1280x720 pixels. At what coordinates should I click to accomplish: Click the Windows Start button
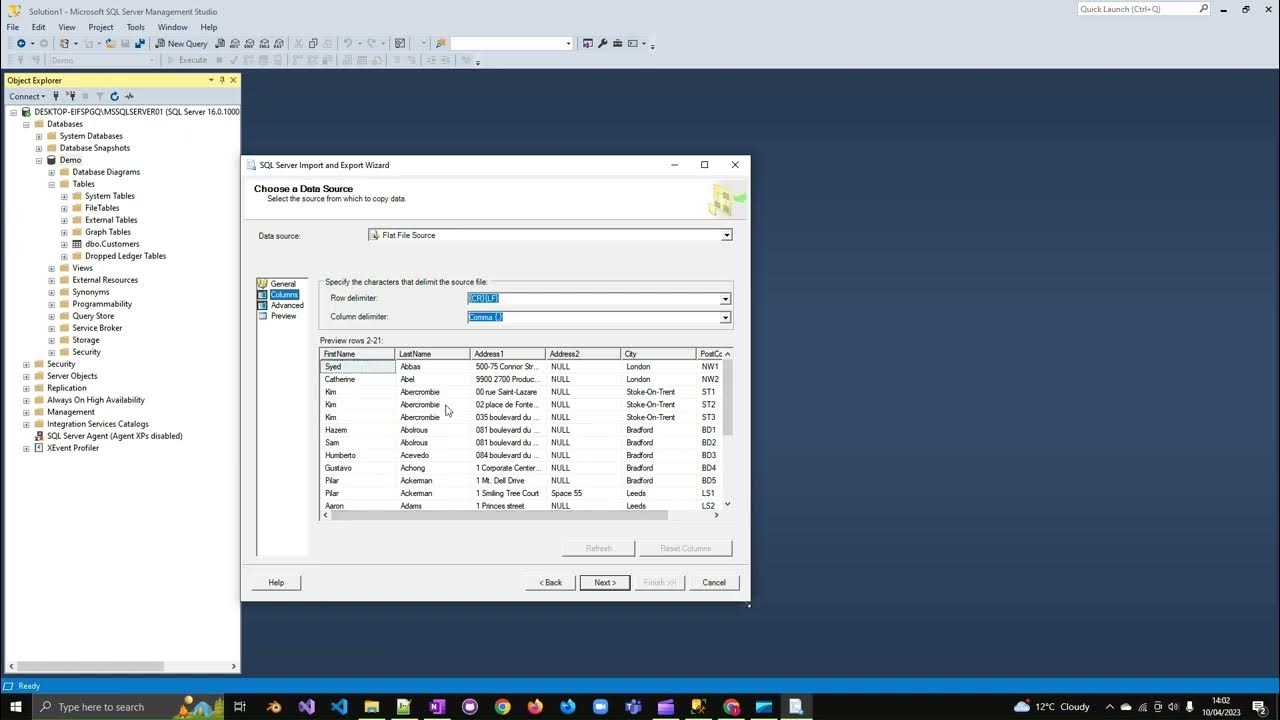[x=16, y=707]
